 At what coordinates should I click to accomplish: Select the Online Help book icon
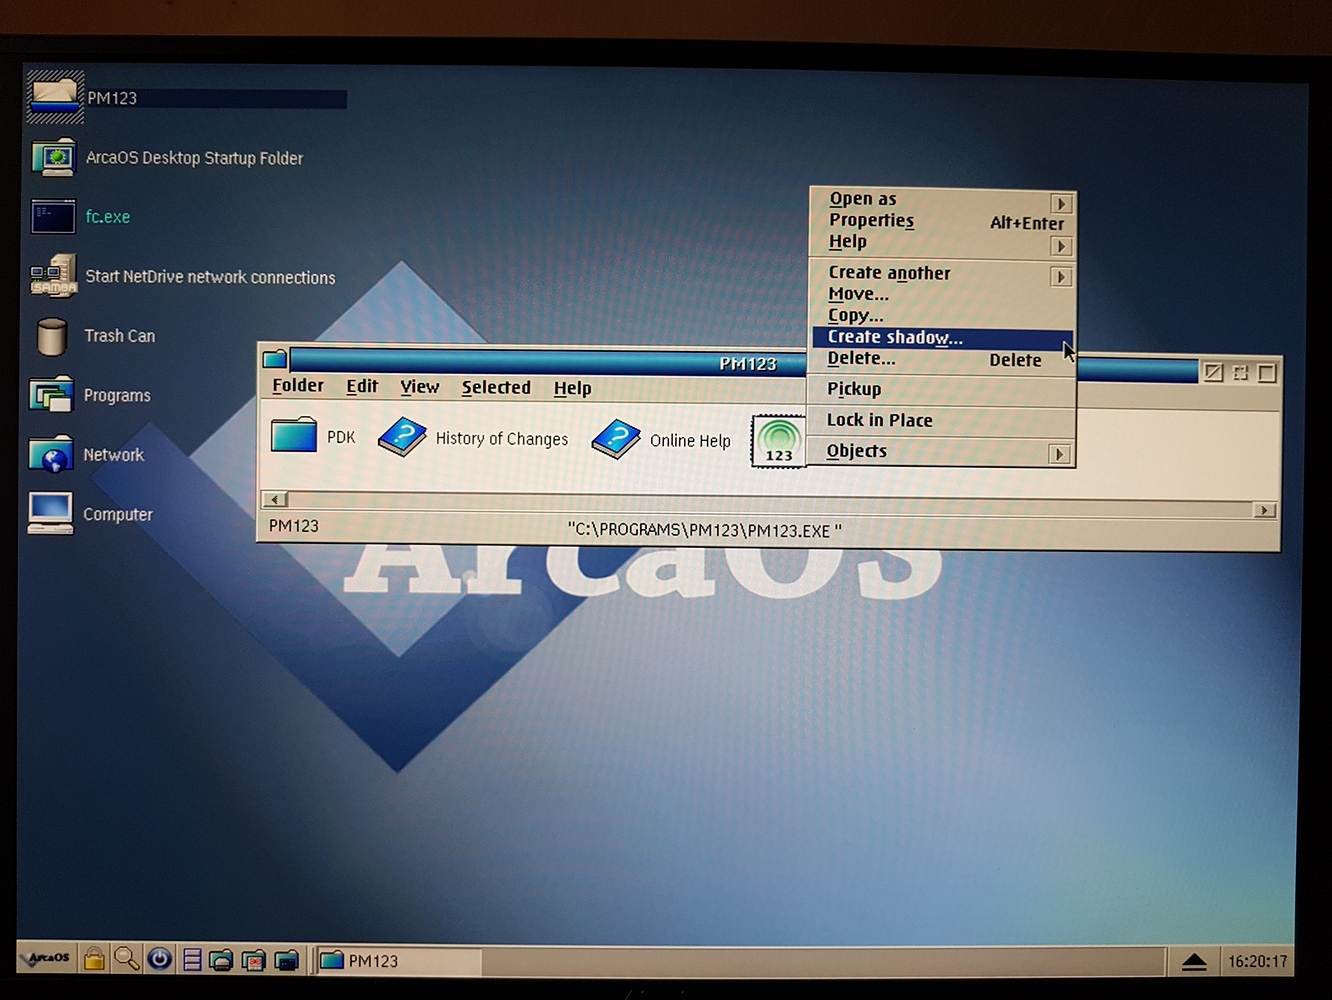tap(616, 439)
